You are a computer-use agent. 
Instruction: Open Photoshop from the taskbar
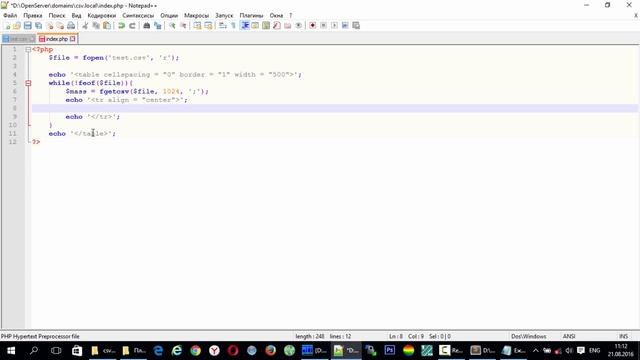click(x=389, y=351)
